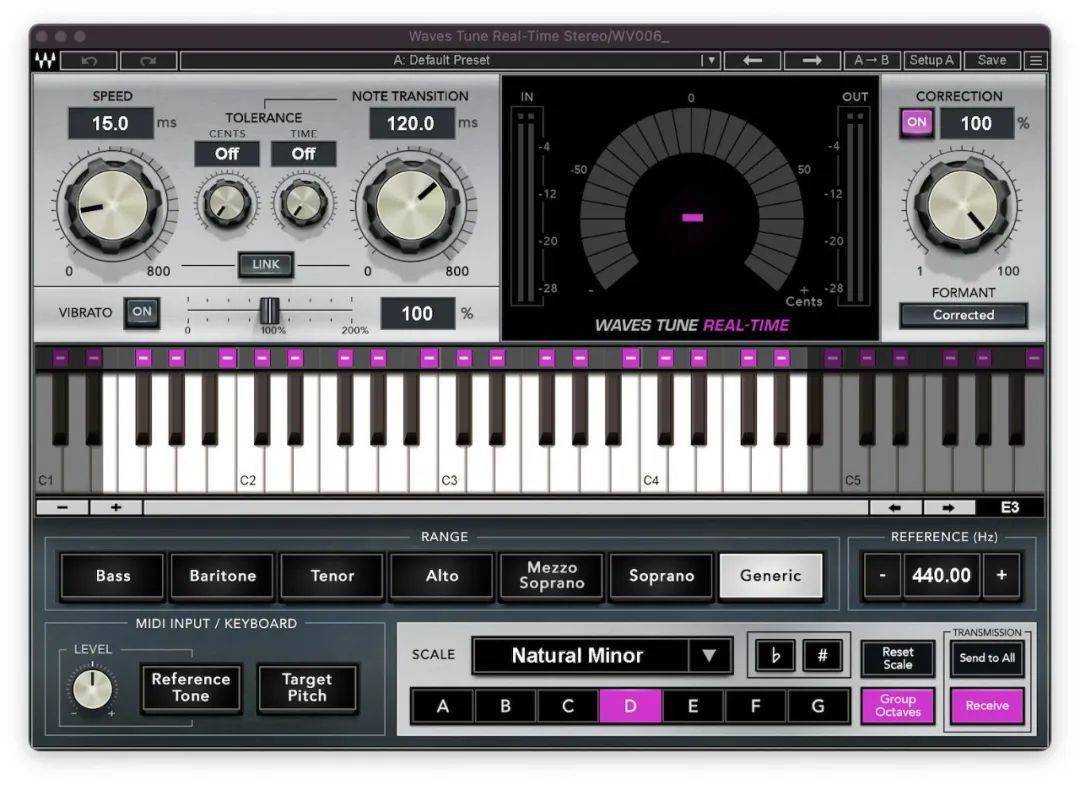Click the redo arrow button
This screenshot has height=785, width=1080.
pyautogui.click(x=148, y=61)
